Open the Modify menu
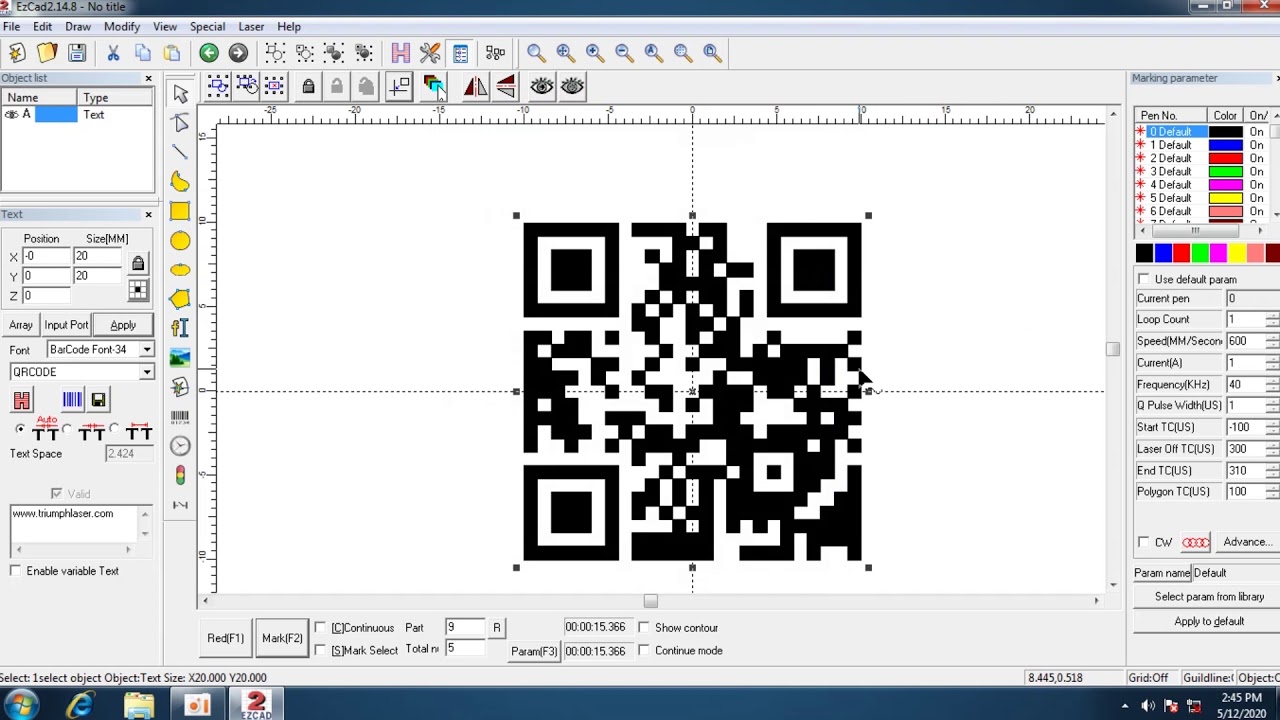This screenshot has height=720, width=1280. pos(122,27)
